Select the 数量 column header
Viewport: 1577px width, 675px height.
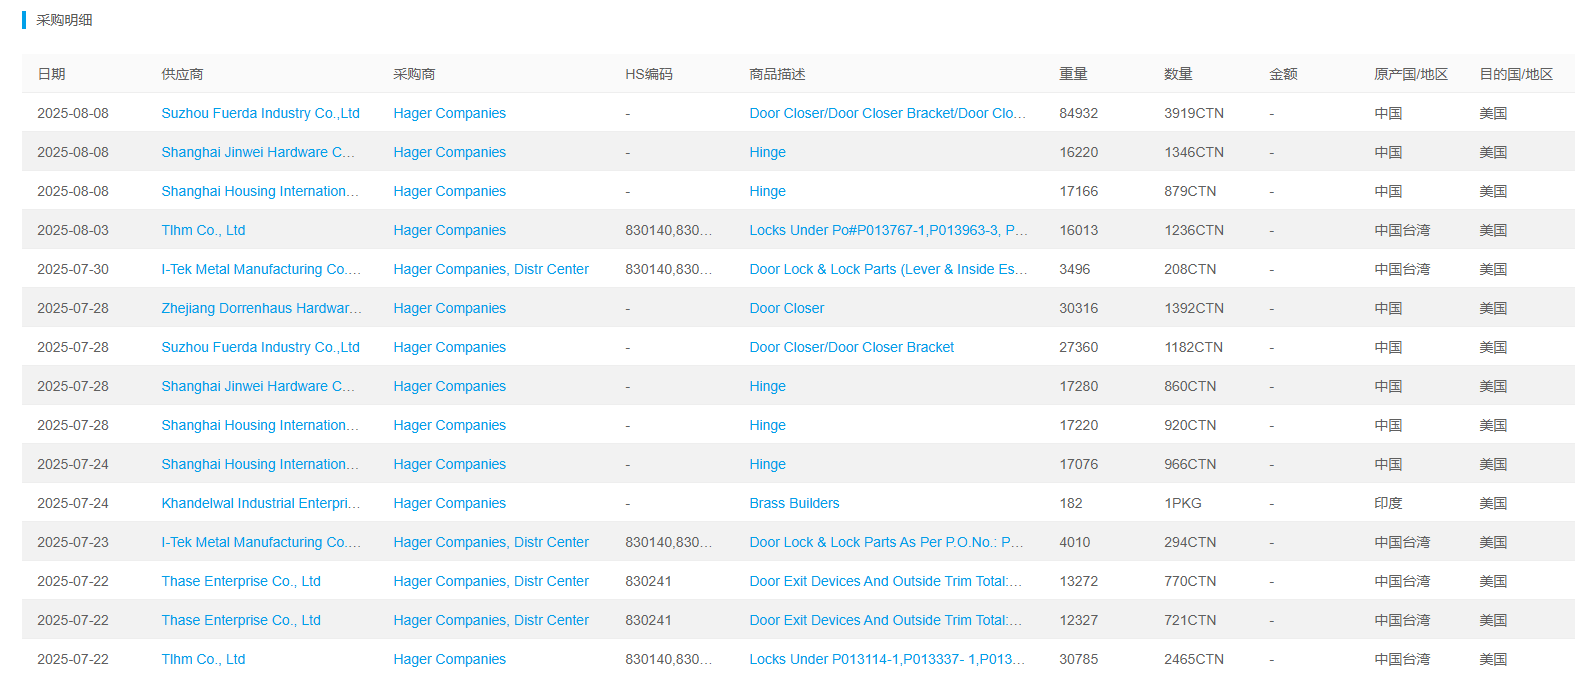[1178, 74]
